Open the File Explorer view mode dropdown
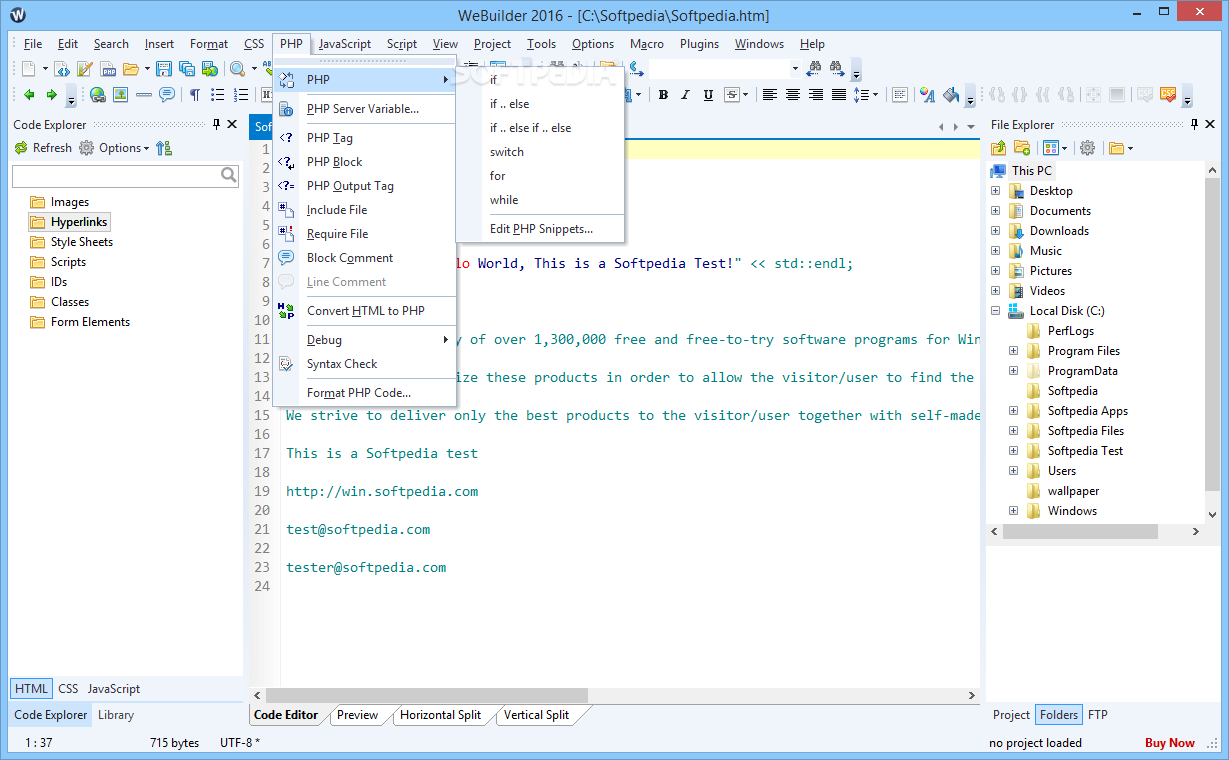The width and height of the screenshot is (1229, 760). coord(1066,148)
